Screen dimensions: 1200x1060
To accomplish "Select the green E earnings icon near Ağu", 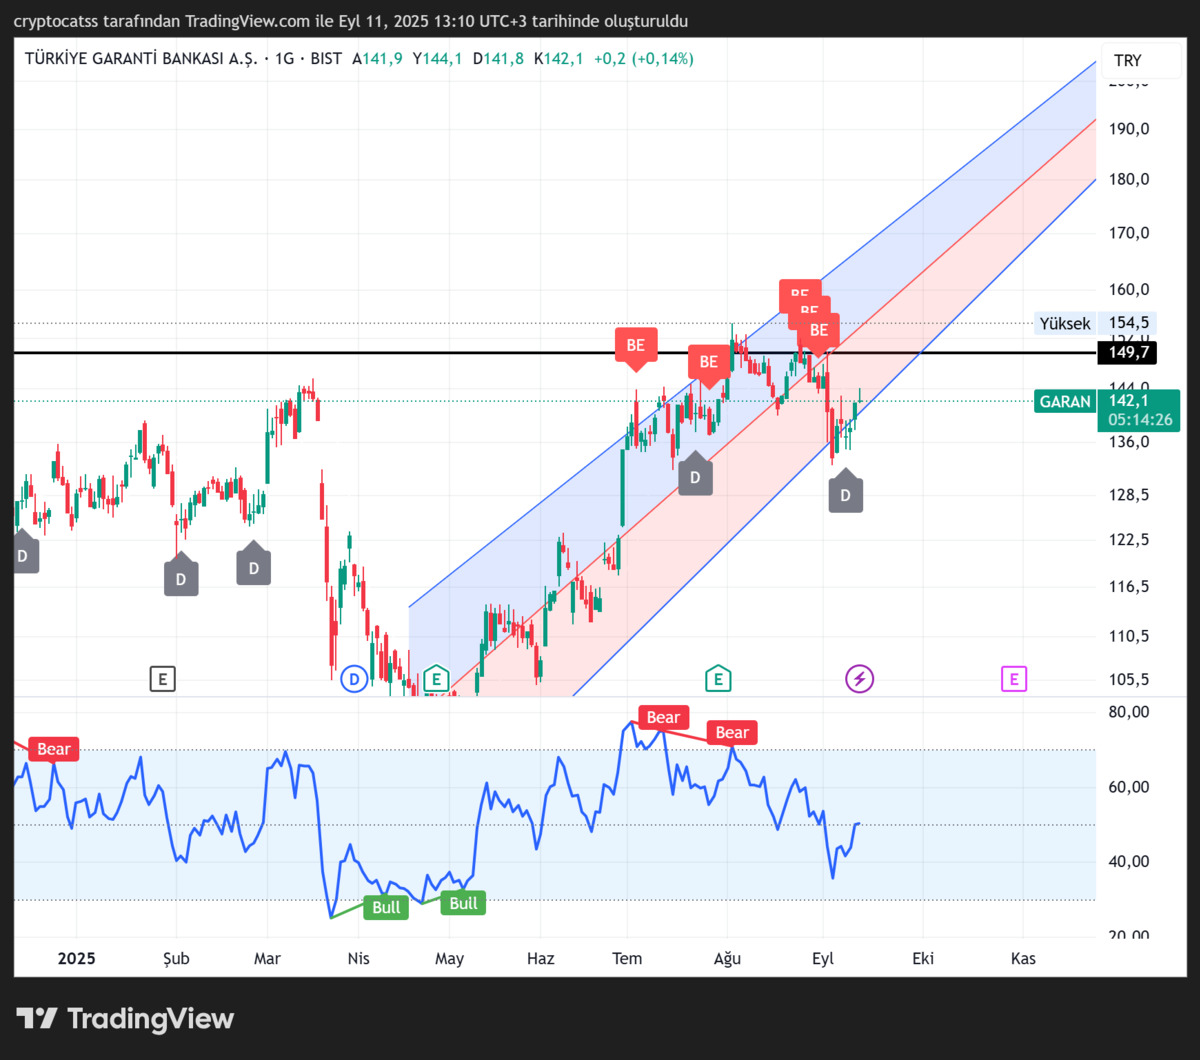I will coord(717,680).
